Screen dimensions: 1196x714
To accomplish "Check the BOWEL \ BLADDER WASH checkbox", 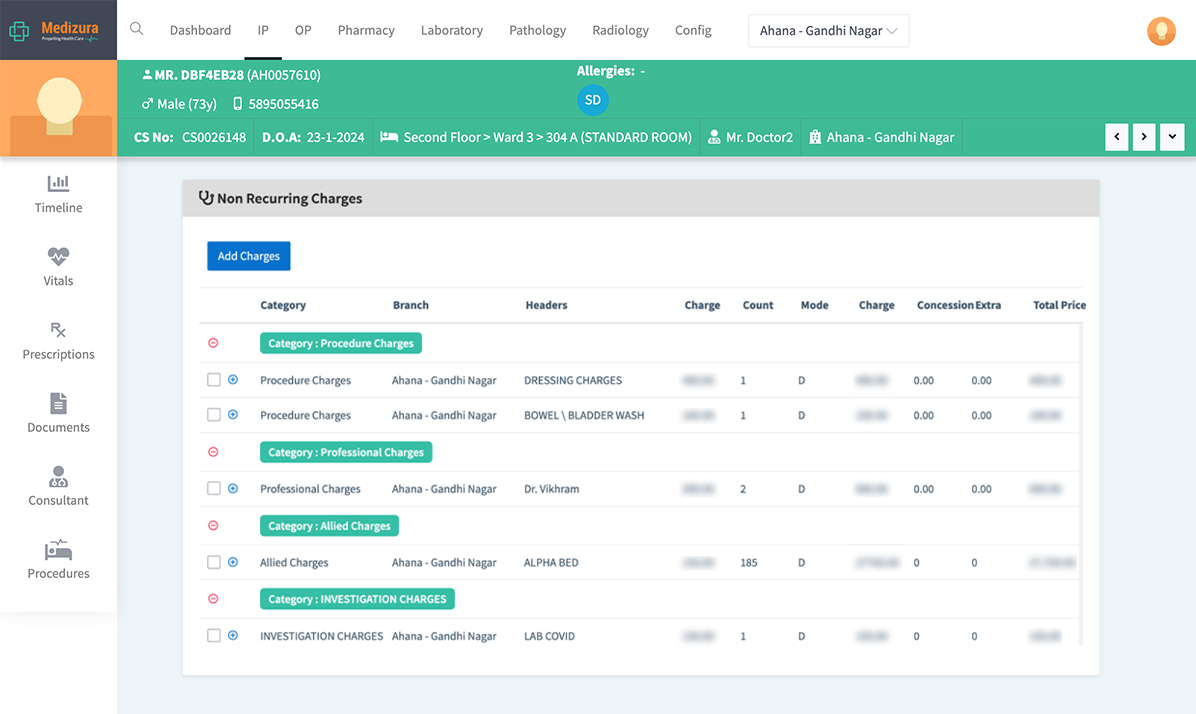I will (x=214, y=415).
